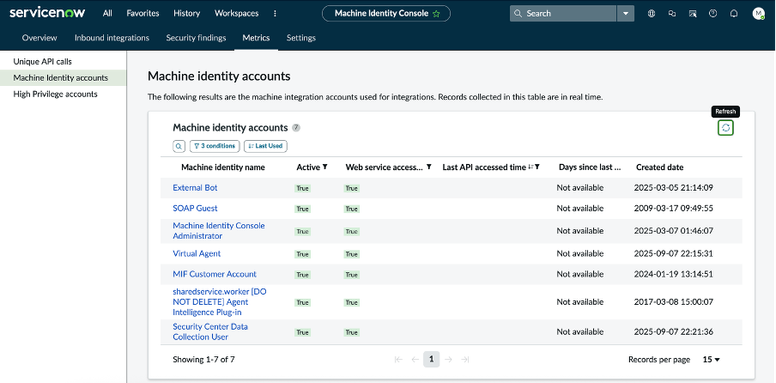Screen dimensions: 776x383
Task: Go to next page arrow
Action: 448,360
